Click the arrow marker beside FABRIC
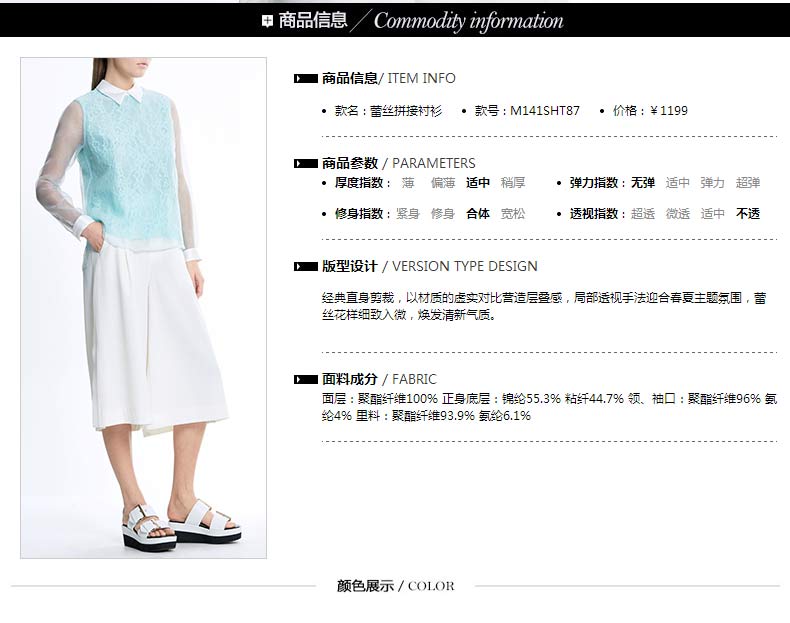790x623 pixels. pyautogui.click(x=305, y=379)
